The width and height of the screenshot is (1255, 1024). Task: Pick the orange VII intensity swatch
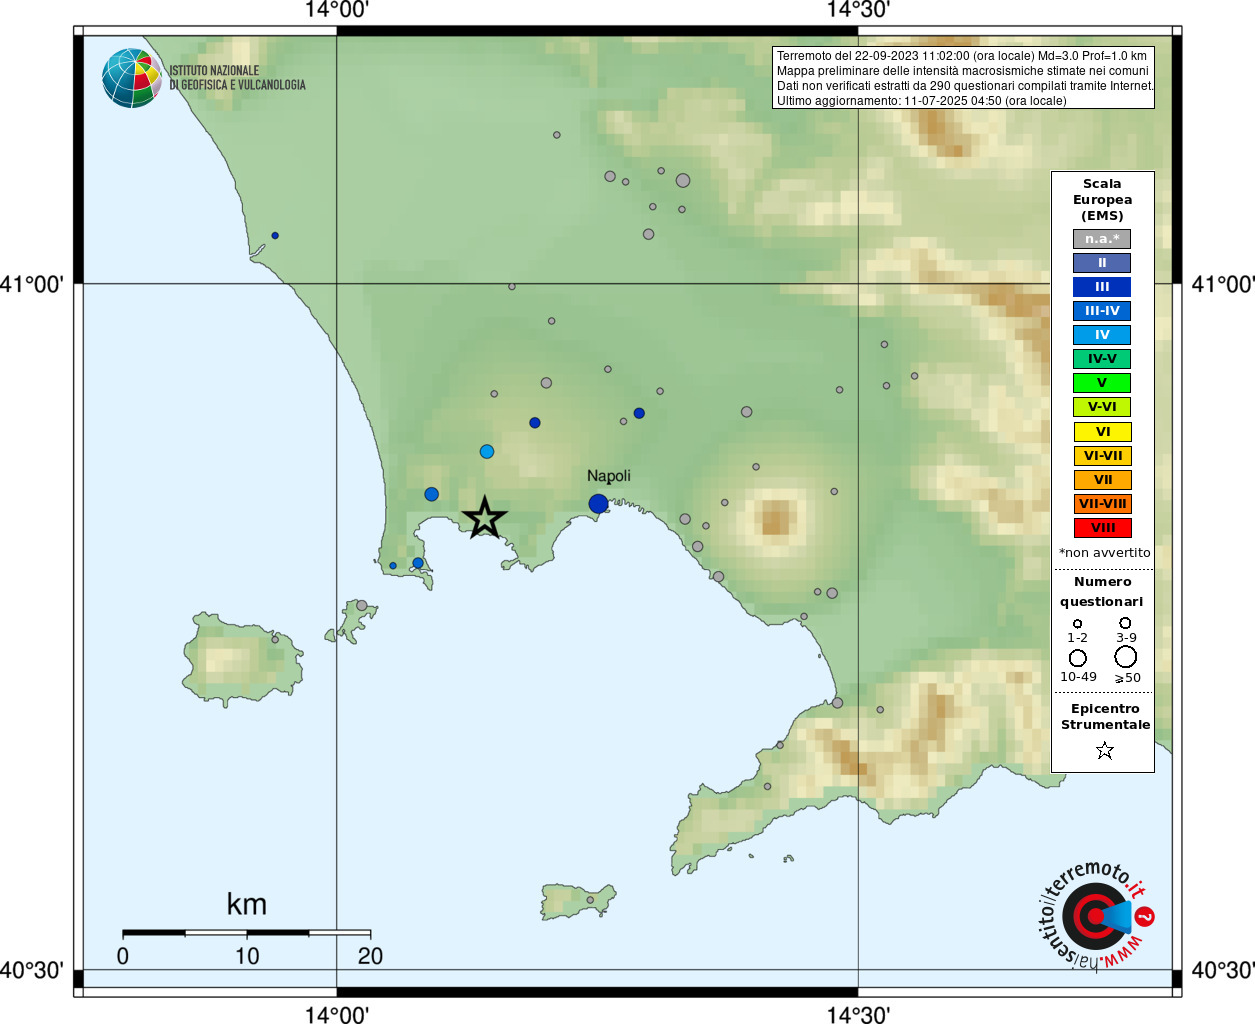[x=1102, y=480]
